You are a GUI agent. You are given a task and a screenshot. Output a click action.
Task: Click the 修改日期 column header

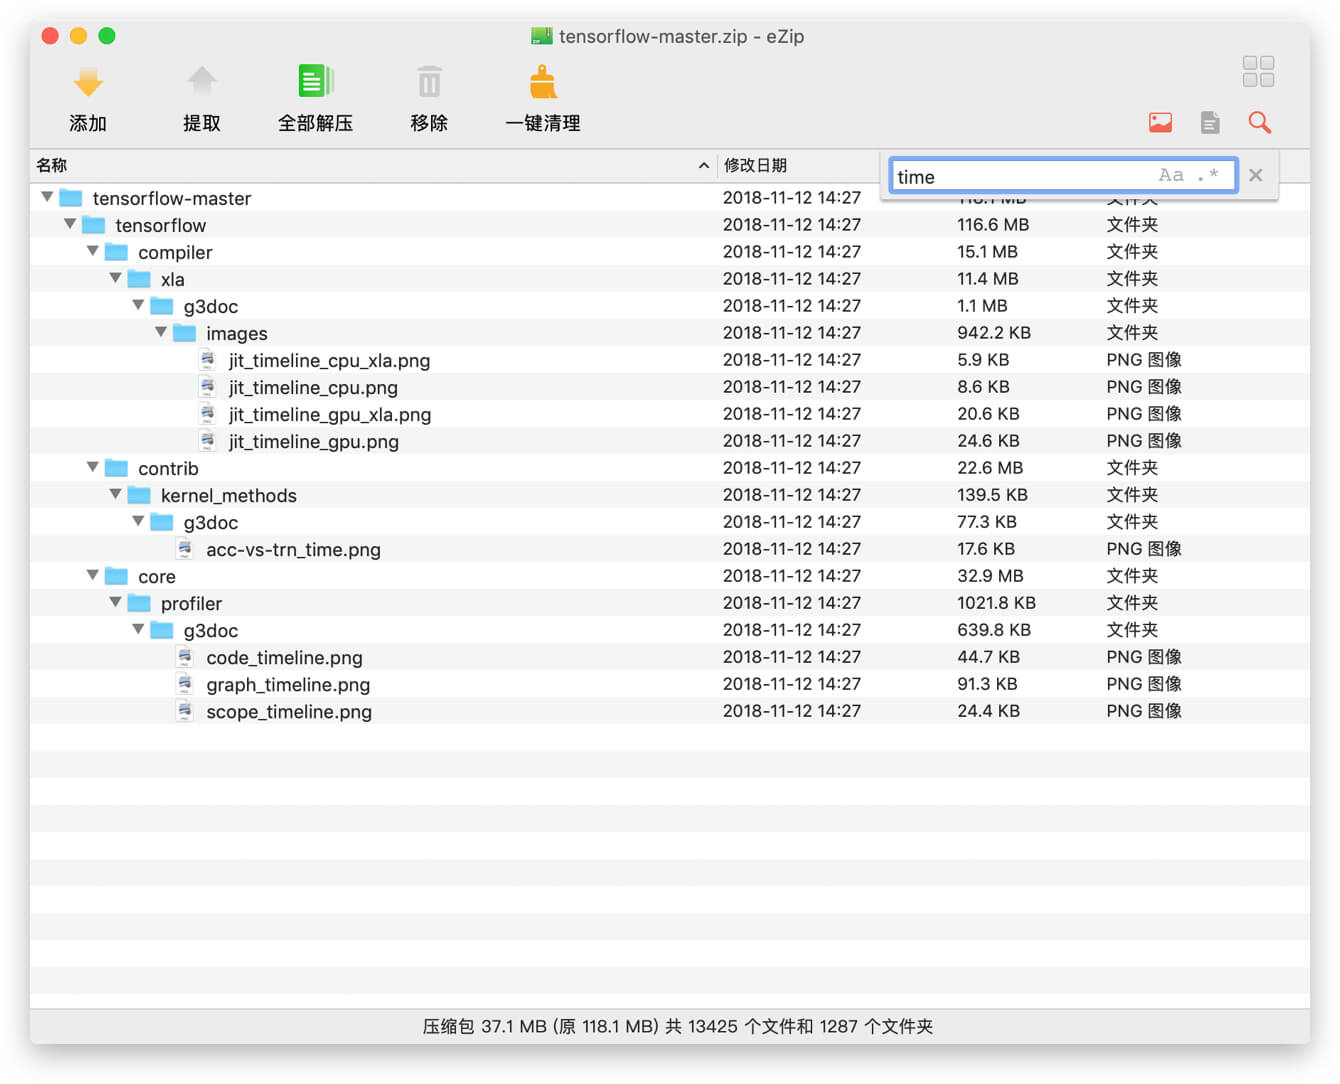point(757,164)
